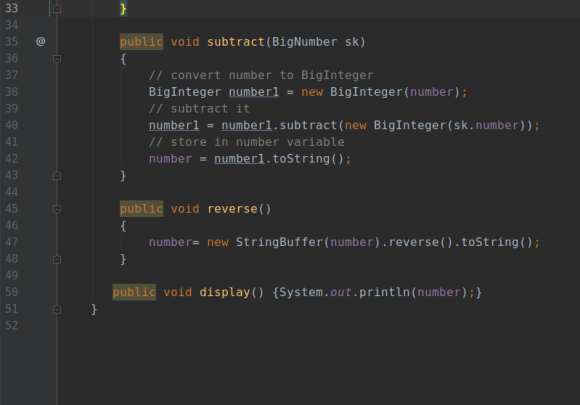Click line number 47 in the gutter
Image resolution: width=580 pixels, height=405 pixels.
[x=11, y=242]
